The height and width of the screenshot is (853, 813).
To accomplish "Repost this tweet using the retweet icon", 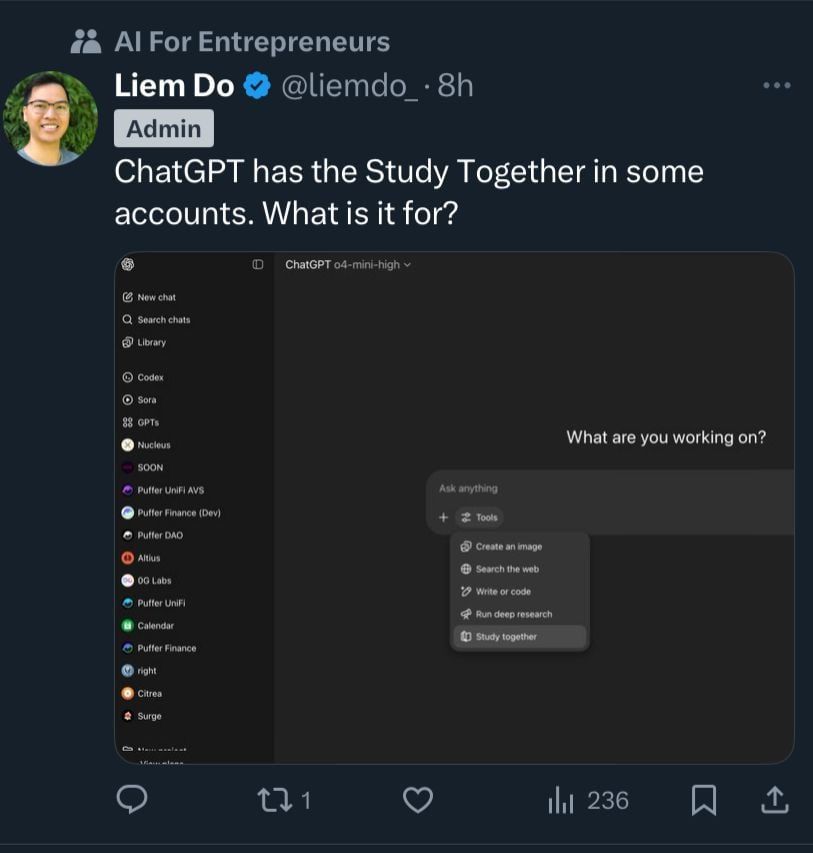I will point(272,799).
